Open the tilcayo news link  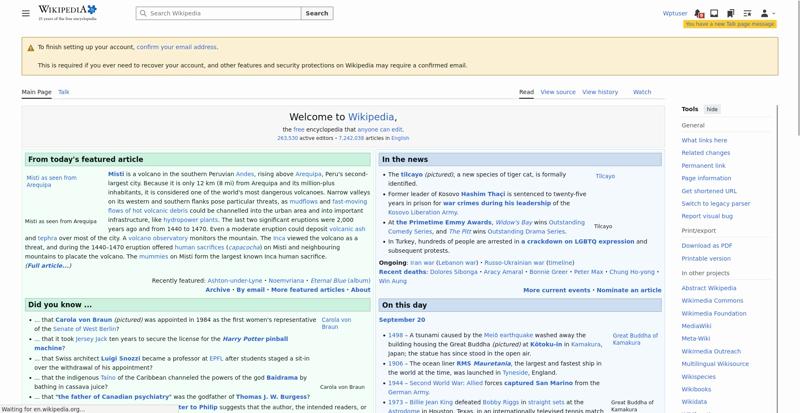[x=412, y=175]
